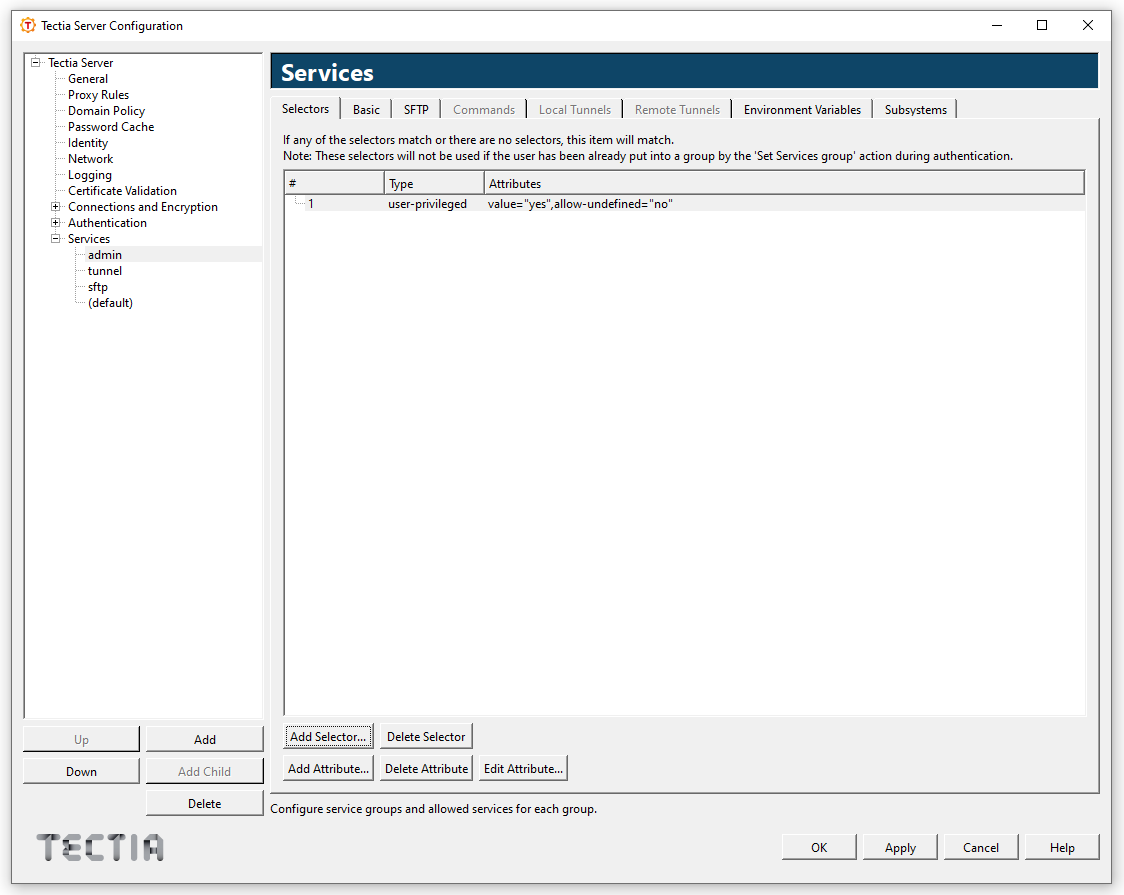Click Add Attribute... button
Viewport: 1124px width, 895px height.
[x=328, y=768]
